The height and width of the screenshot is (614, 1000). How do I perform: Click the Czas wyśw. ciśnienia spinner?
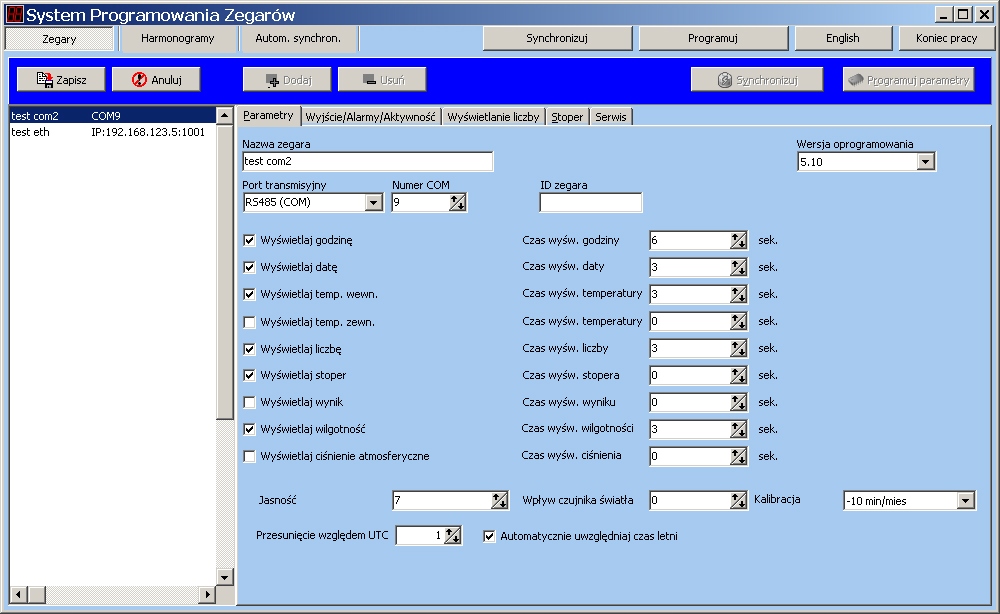[739, 456]
